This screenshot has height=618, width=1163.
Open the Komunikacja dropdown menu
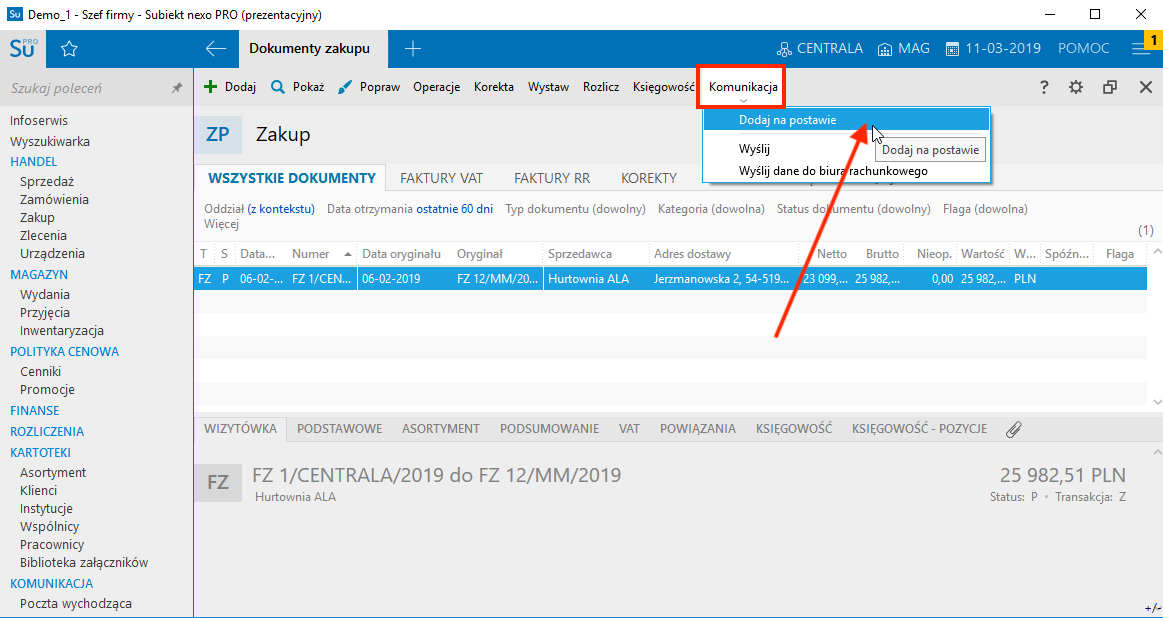pyautogui.click(x=740, y=87)
